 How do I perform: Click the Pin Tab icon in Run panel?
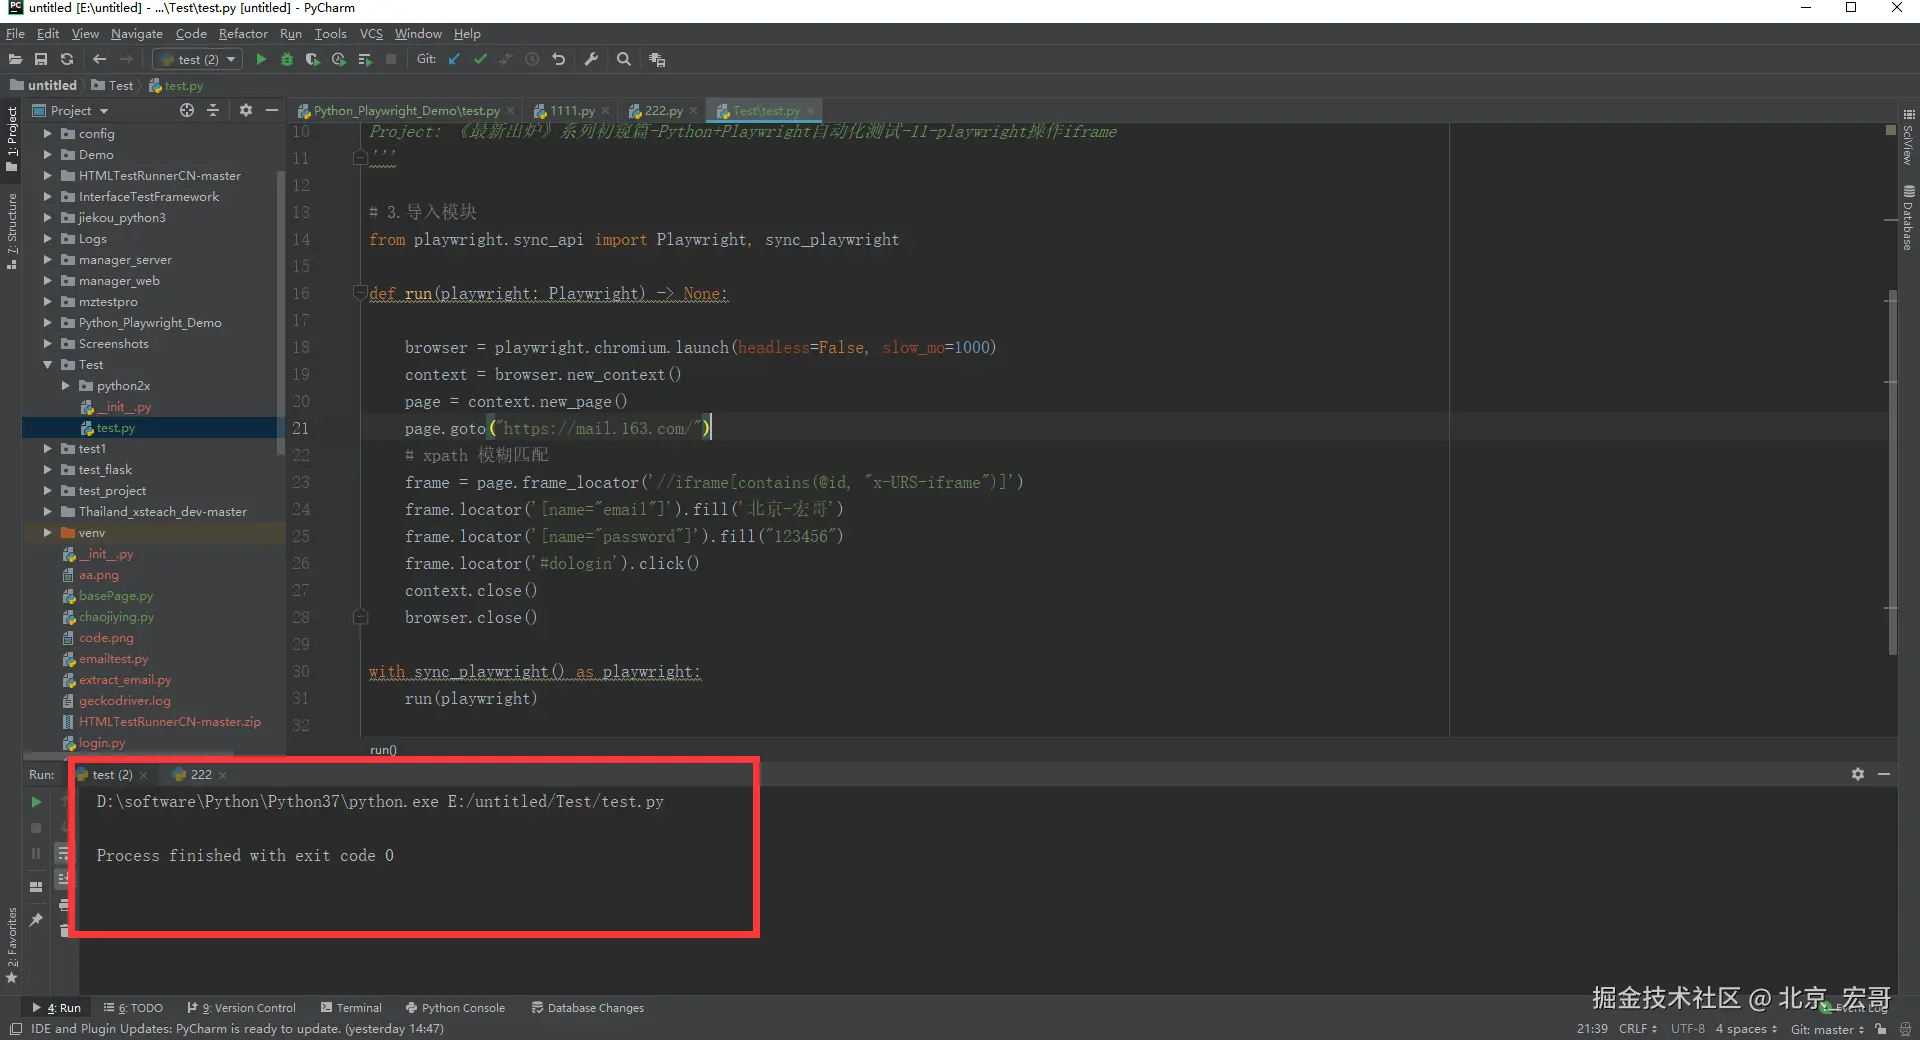(x=36, y=919)
